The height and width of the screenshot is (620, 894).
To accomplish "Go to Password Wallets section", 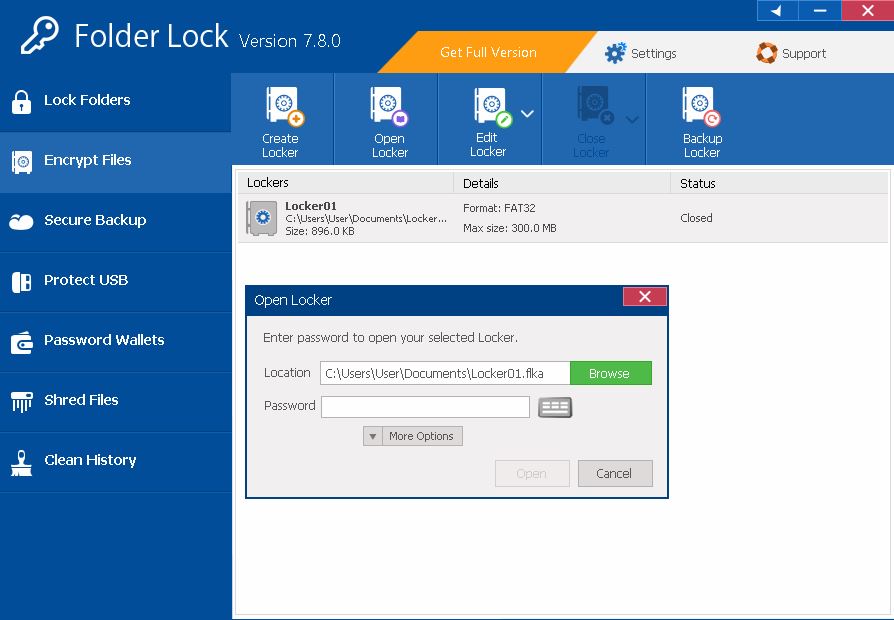I will click(x=104, y=340).
